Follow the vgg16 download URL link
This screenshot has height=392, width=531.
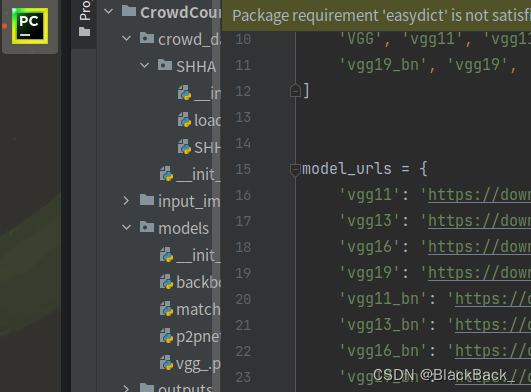(x=479, y=247)
